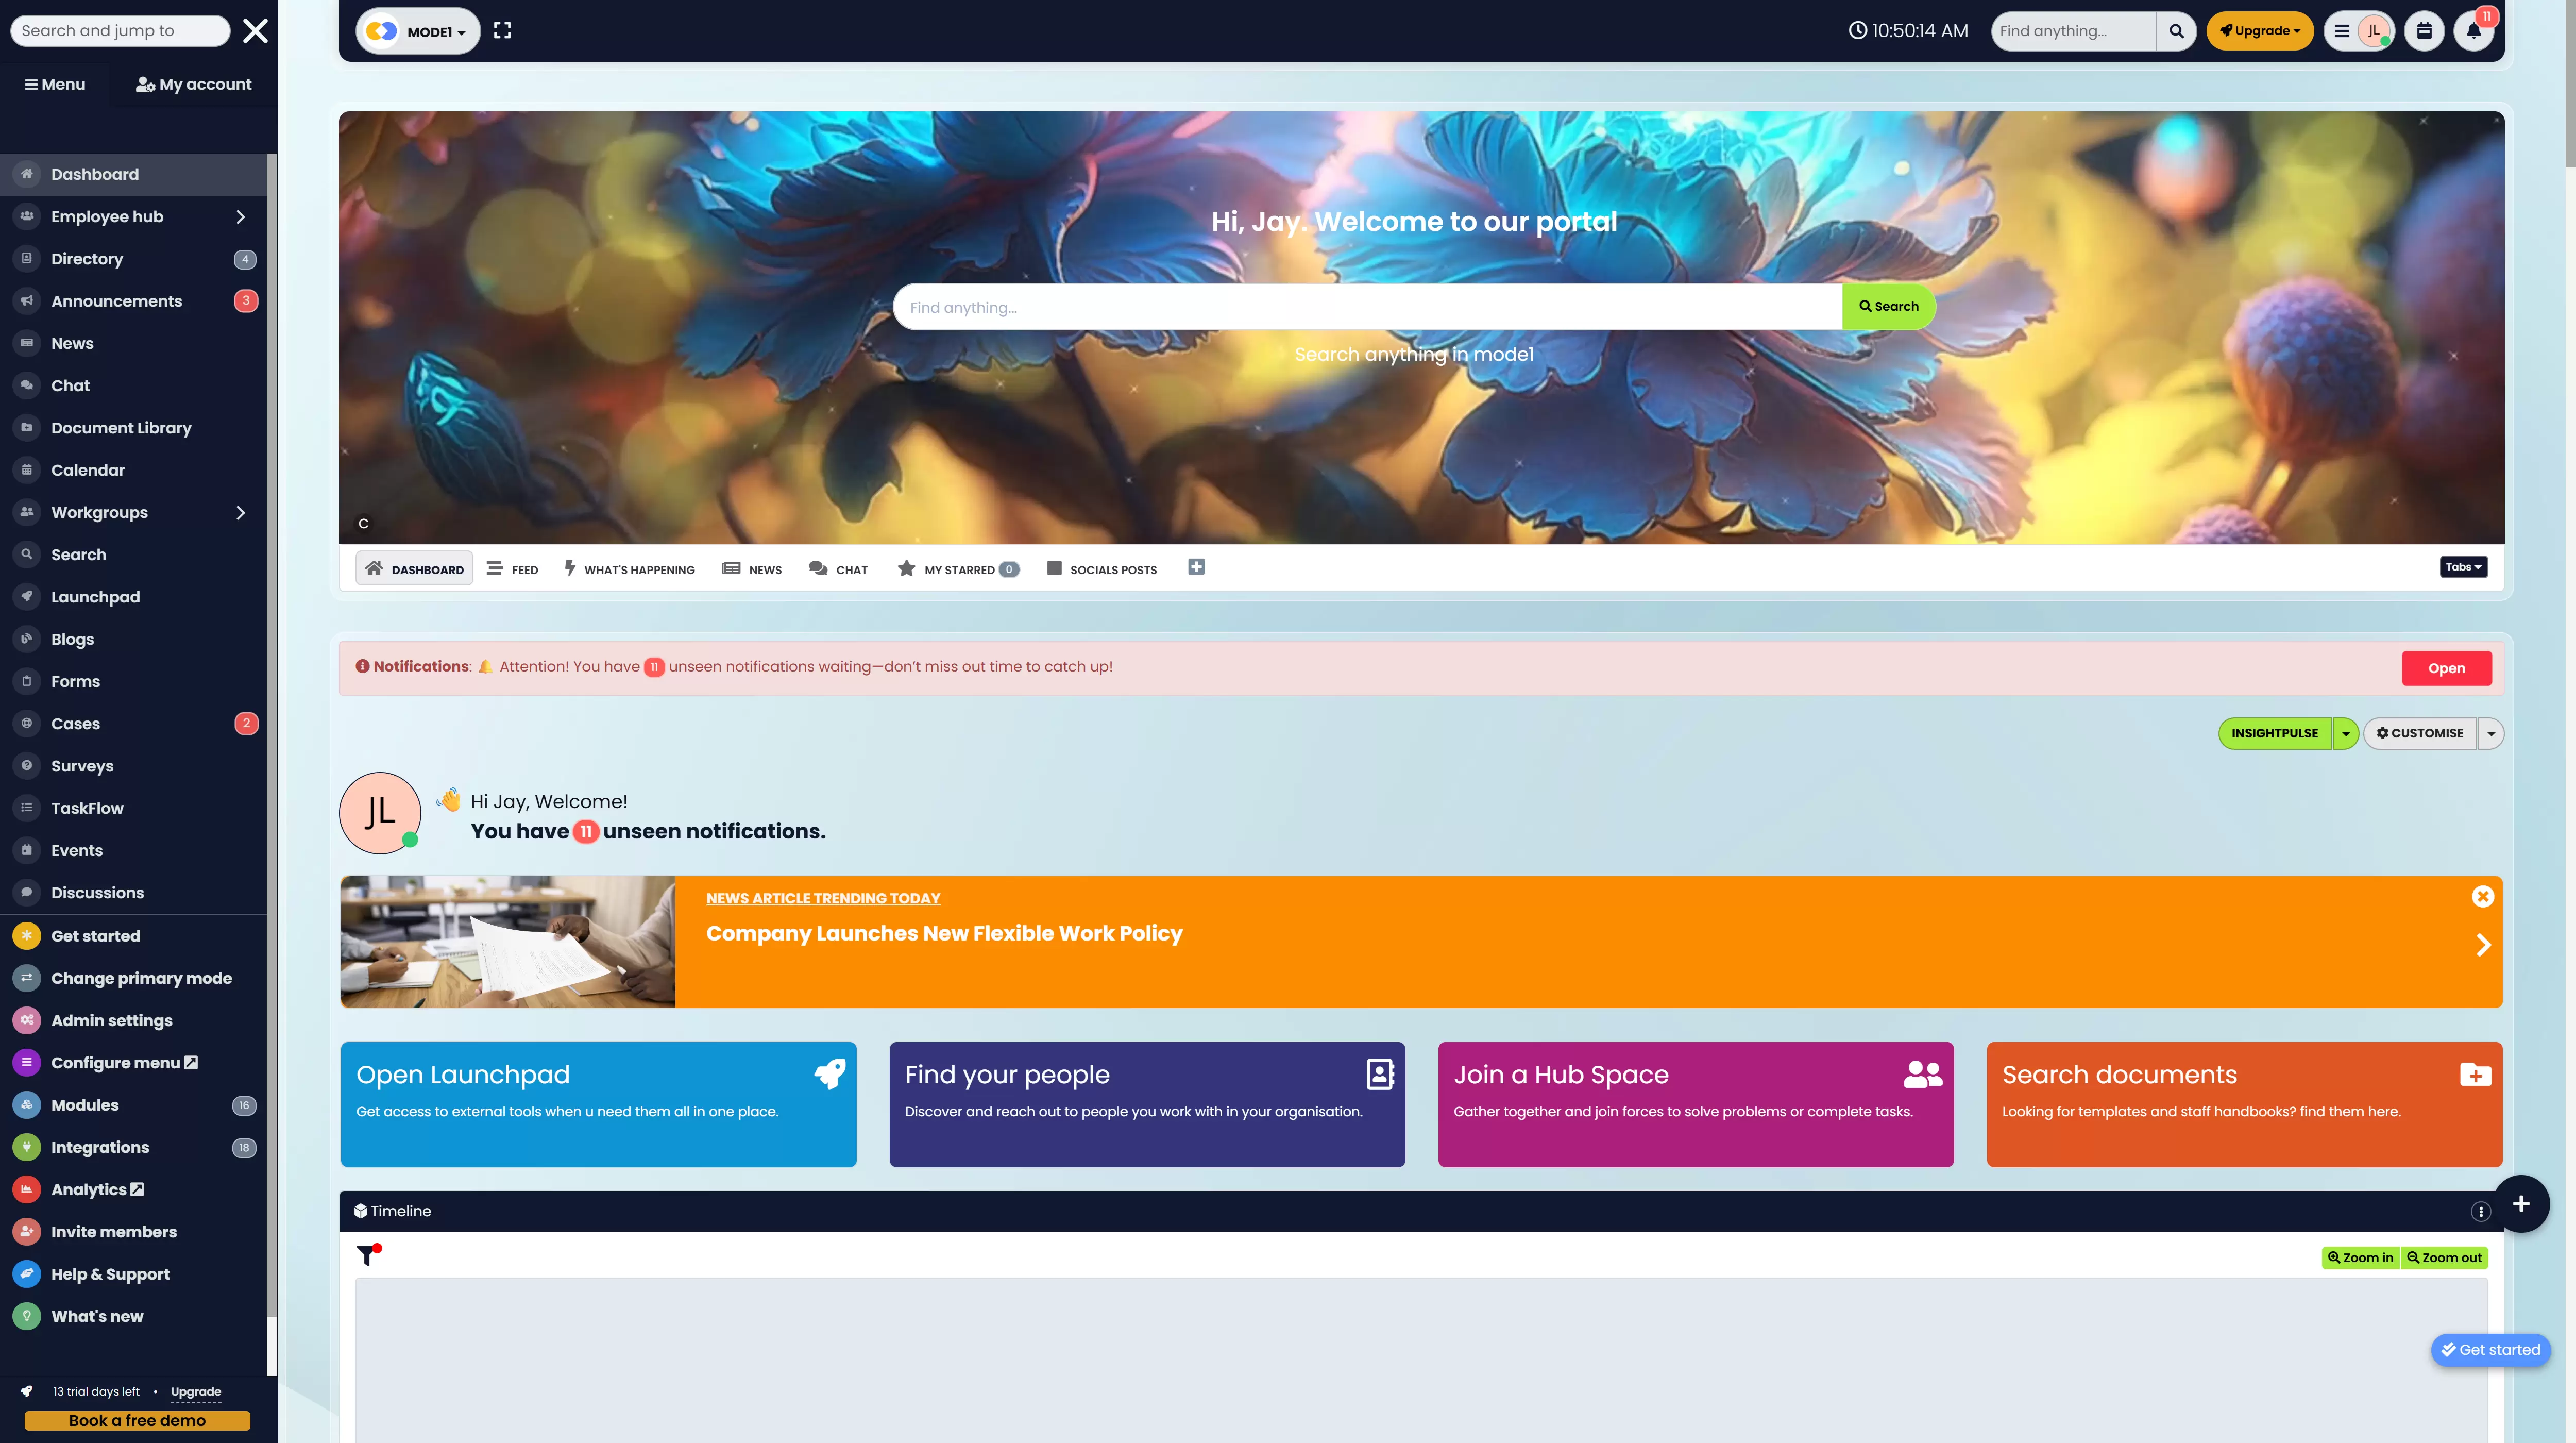Click the add tab plus icon

(1196, 567)
